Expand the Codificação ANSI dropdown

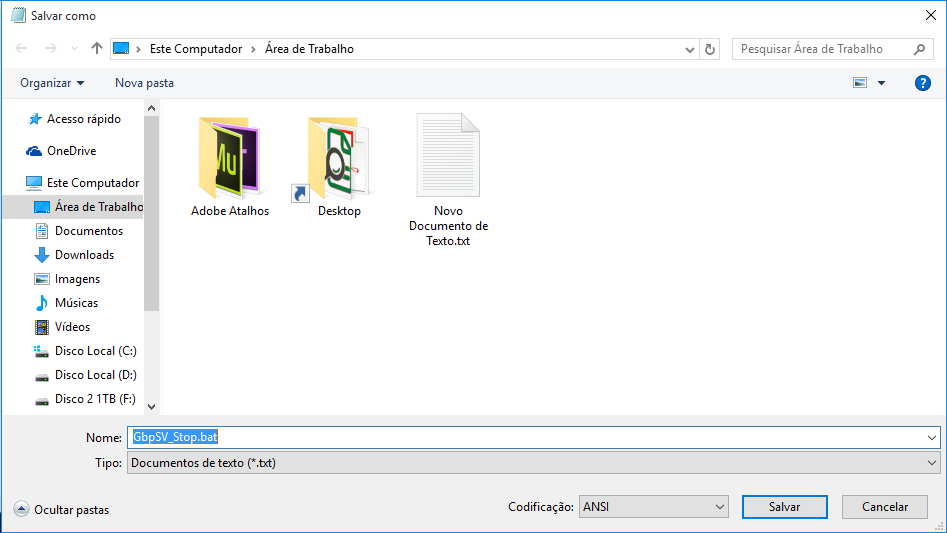[720, 507]
